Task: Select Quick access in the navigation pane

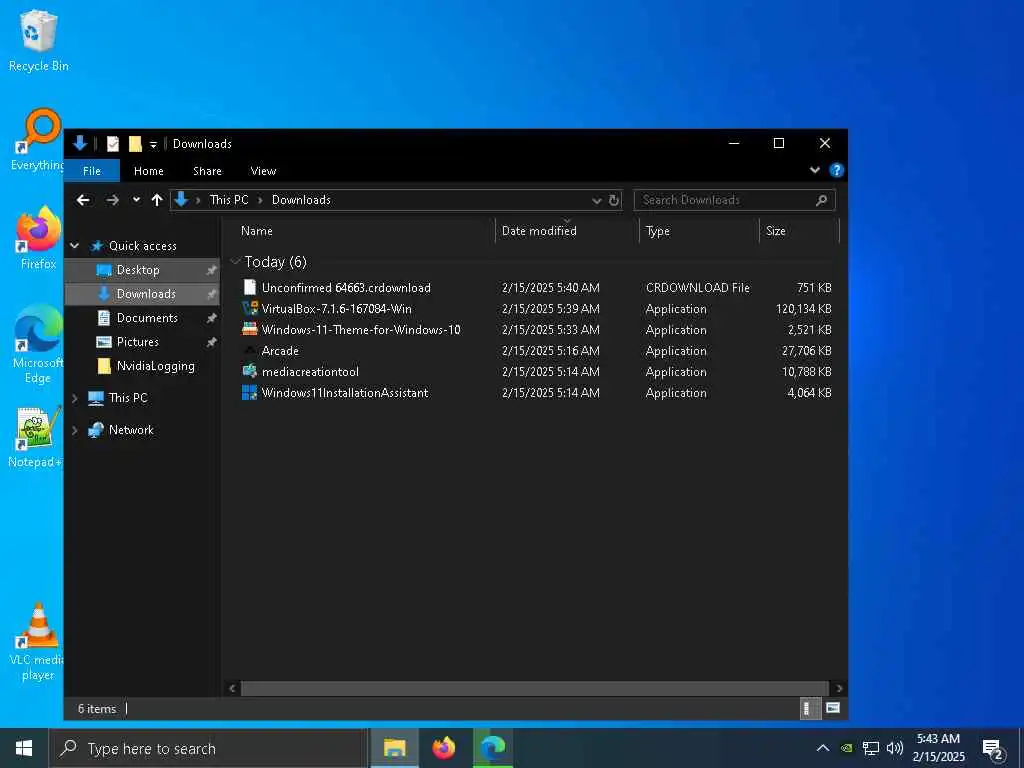Action: 142,246
